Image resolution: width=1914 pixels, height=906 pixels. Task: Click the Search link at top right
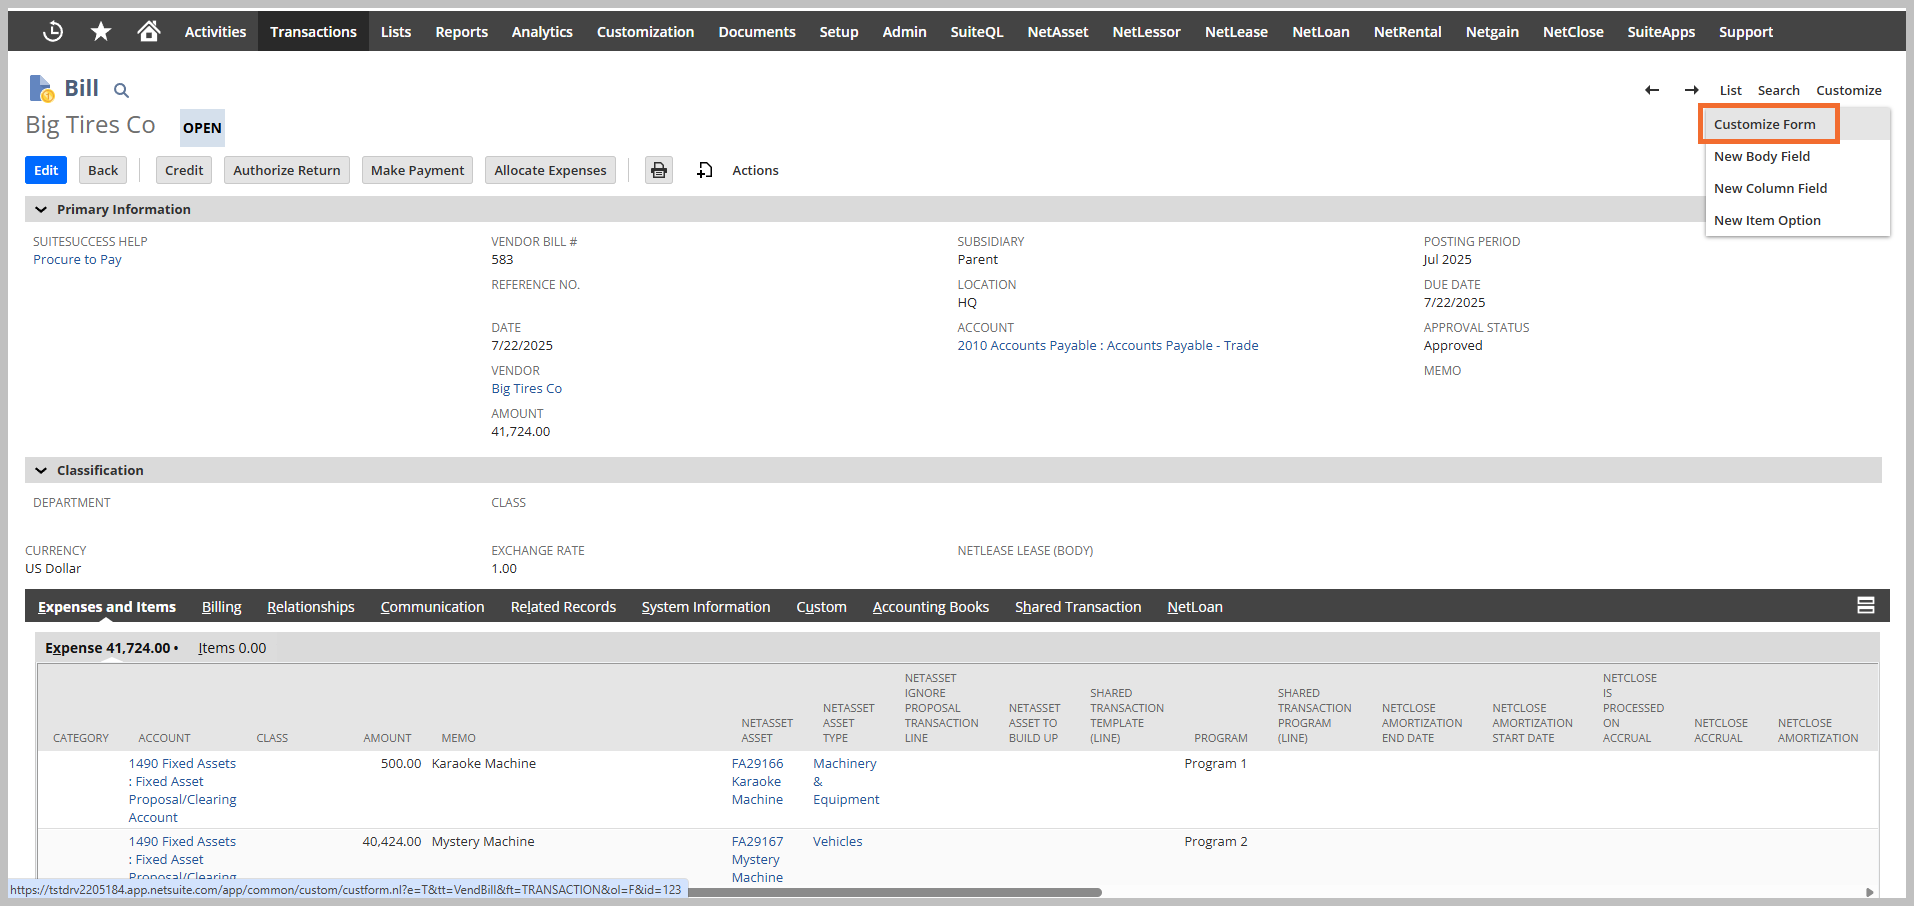[x=1778, y=90]
